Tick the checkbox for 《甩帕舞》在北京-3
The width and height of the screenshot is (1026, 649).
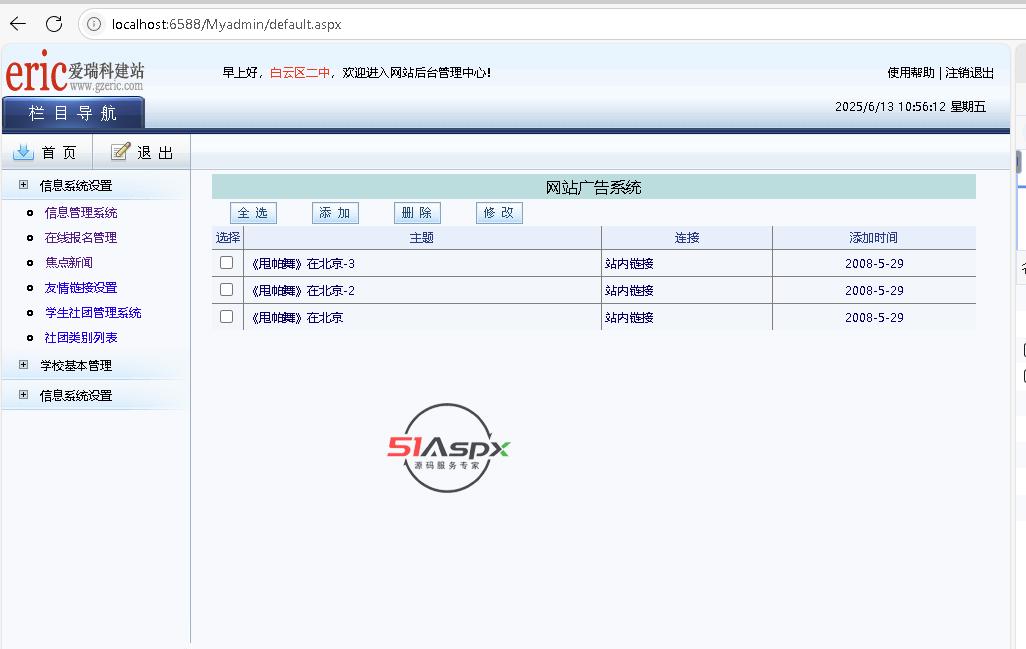(226, 263)
